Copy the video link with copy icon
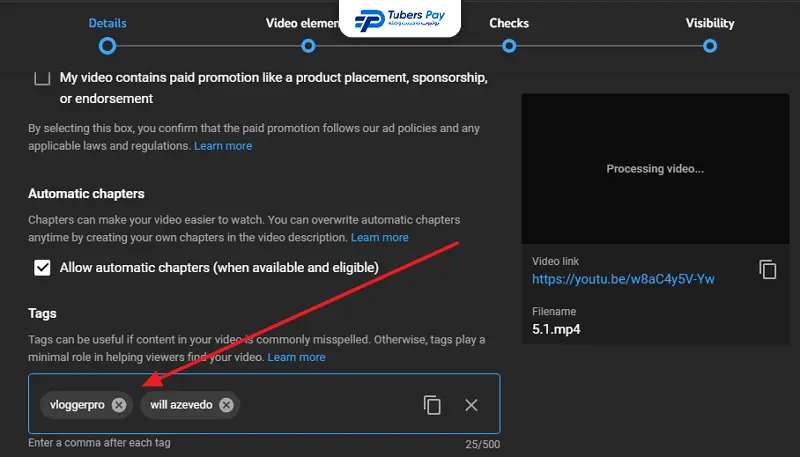 click(x=767, y=269)
